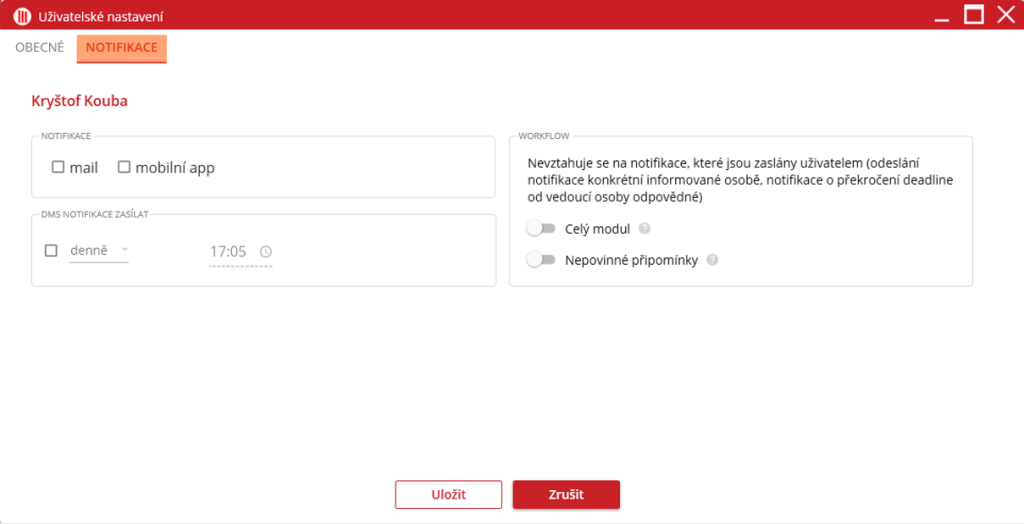Click the Zrušit button
Viewport: 1024px width, 524px height.
[566, 495]
